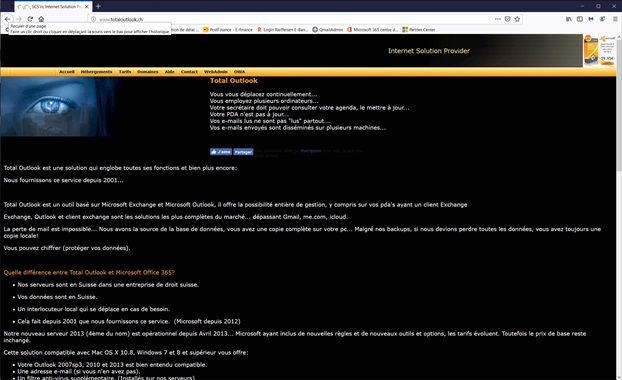The width and height of the screenshot is (622, 380).
Task: Click 'Un interlocuteur local' bullet
Action: [x=94, y=309]
